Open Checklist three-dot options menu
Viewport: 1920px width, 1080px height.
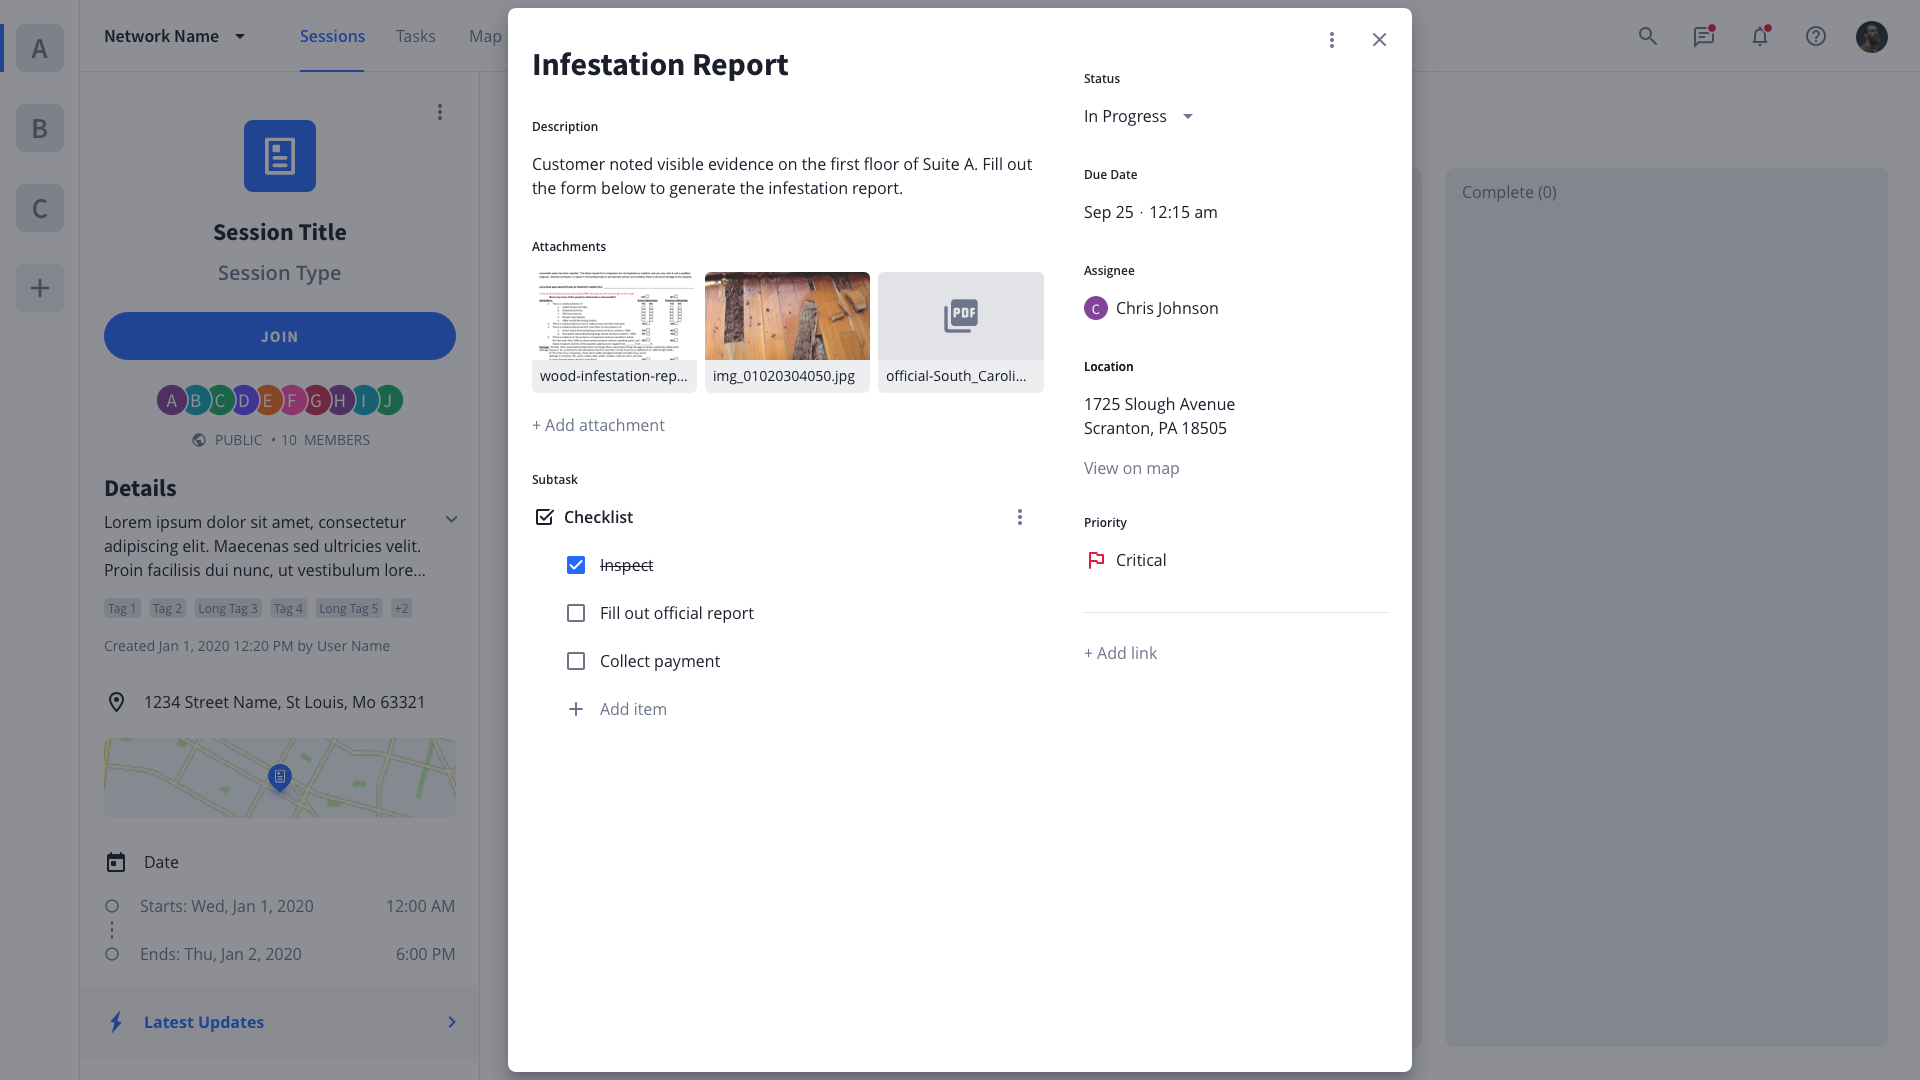point(1019,517)
